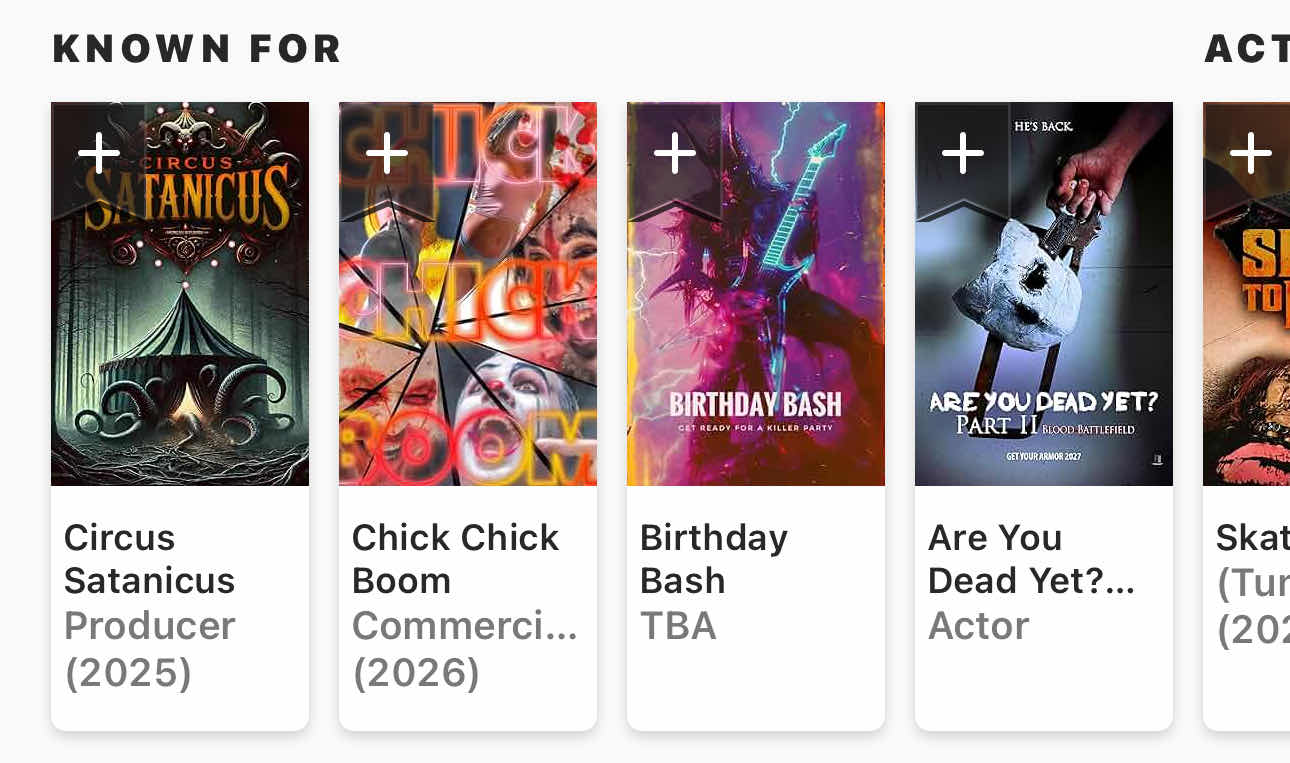Open the Circus Satanicus poster
Screen dimensions: 1290x763
[x=180, y=330]
